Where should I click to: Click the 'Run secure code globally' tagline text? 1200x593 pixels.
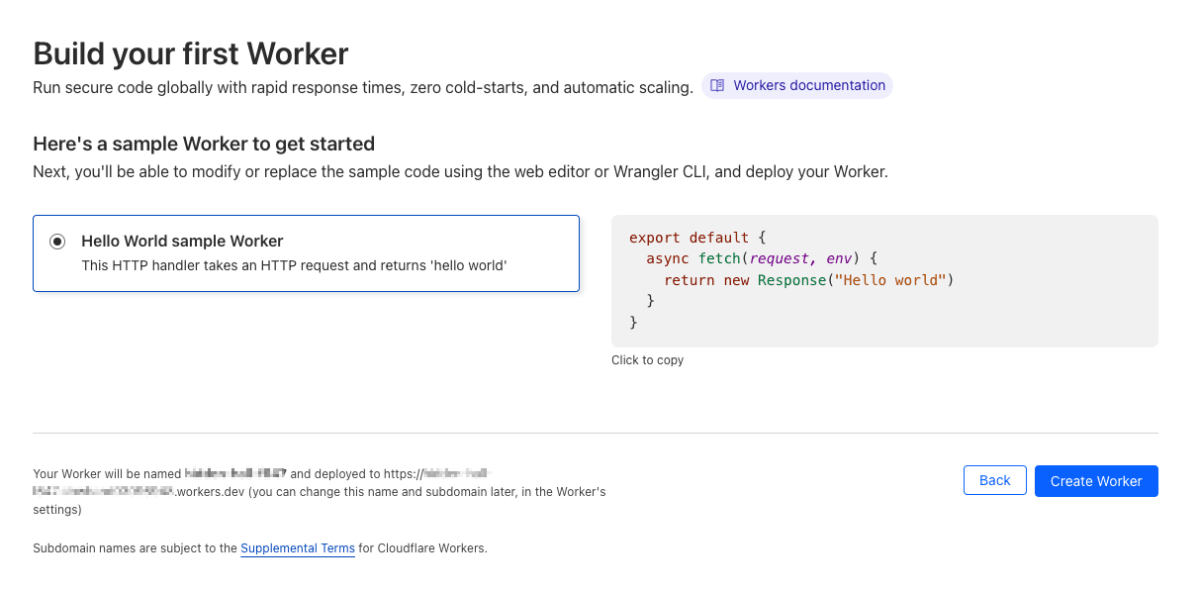click(363, 88)
